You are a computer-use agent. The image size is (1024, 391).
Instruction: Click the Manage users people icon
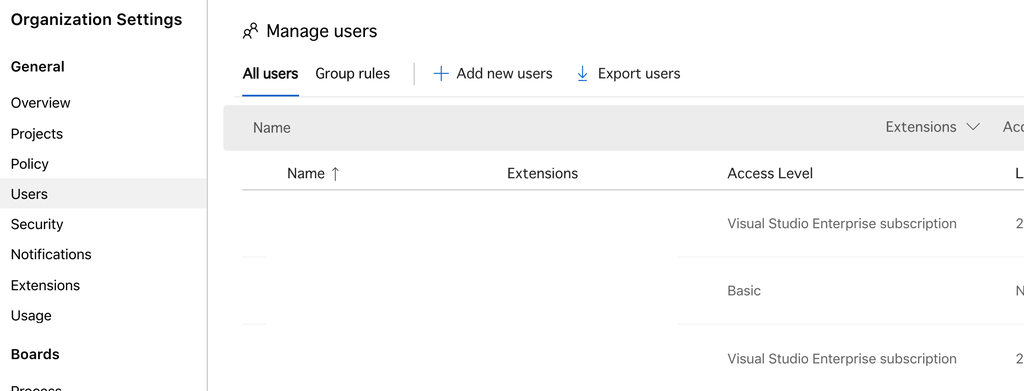(250, 31)
